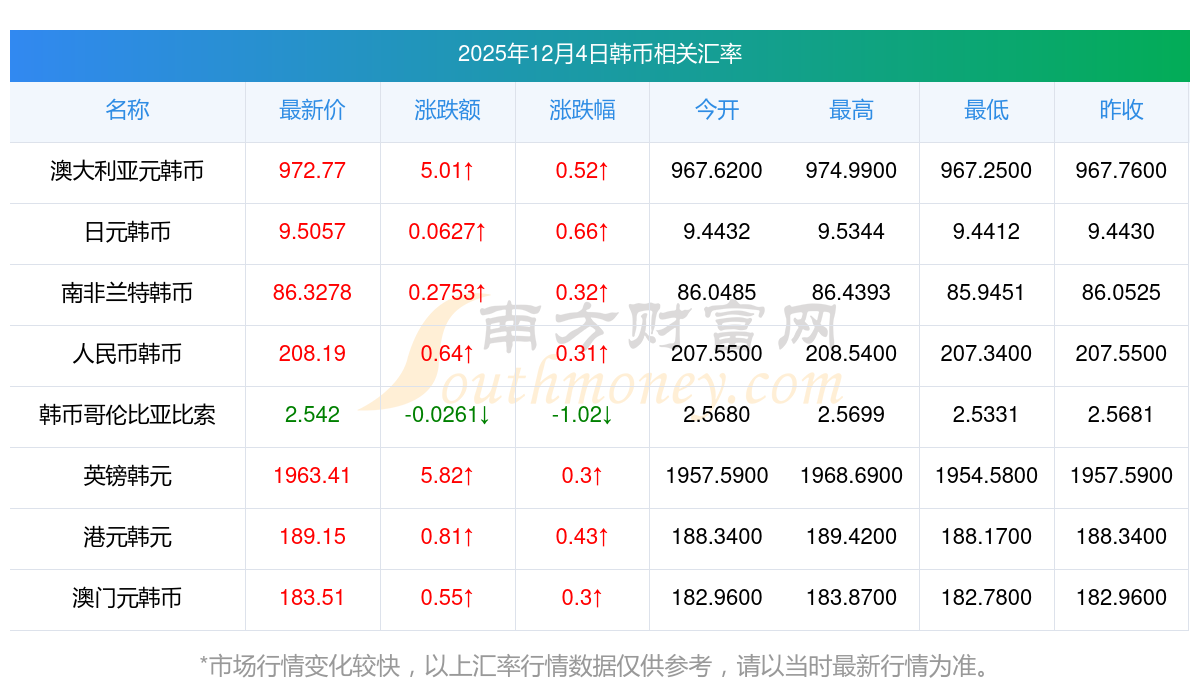The height and width of the screenshot is (697, 1200).
Task: Click change percent 0.32↑
Action: [x=582, y=293]
